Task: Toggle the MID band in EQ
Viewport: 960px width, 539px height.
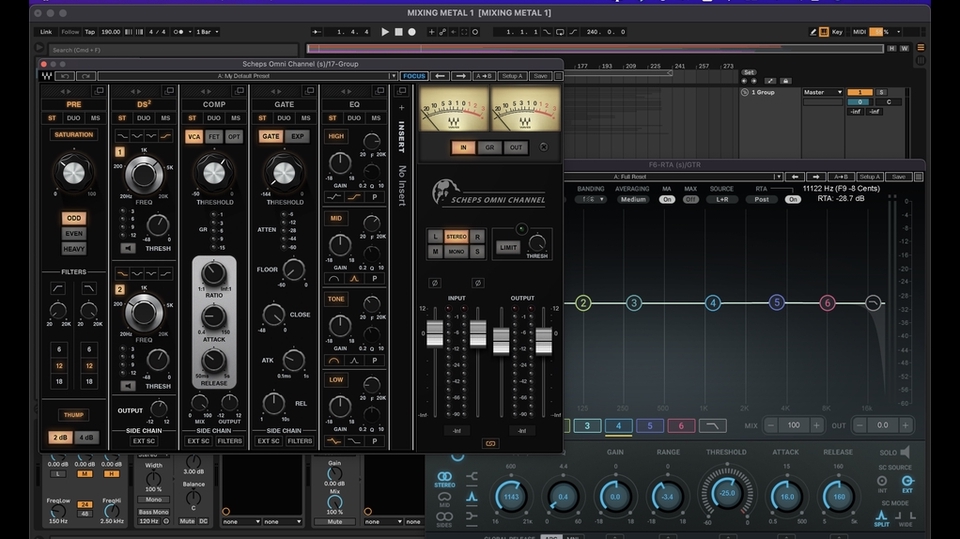Action: pos(336,218)
